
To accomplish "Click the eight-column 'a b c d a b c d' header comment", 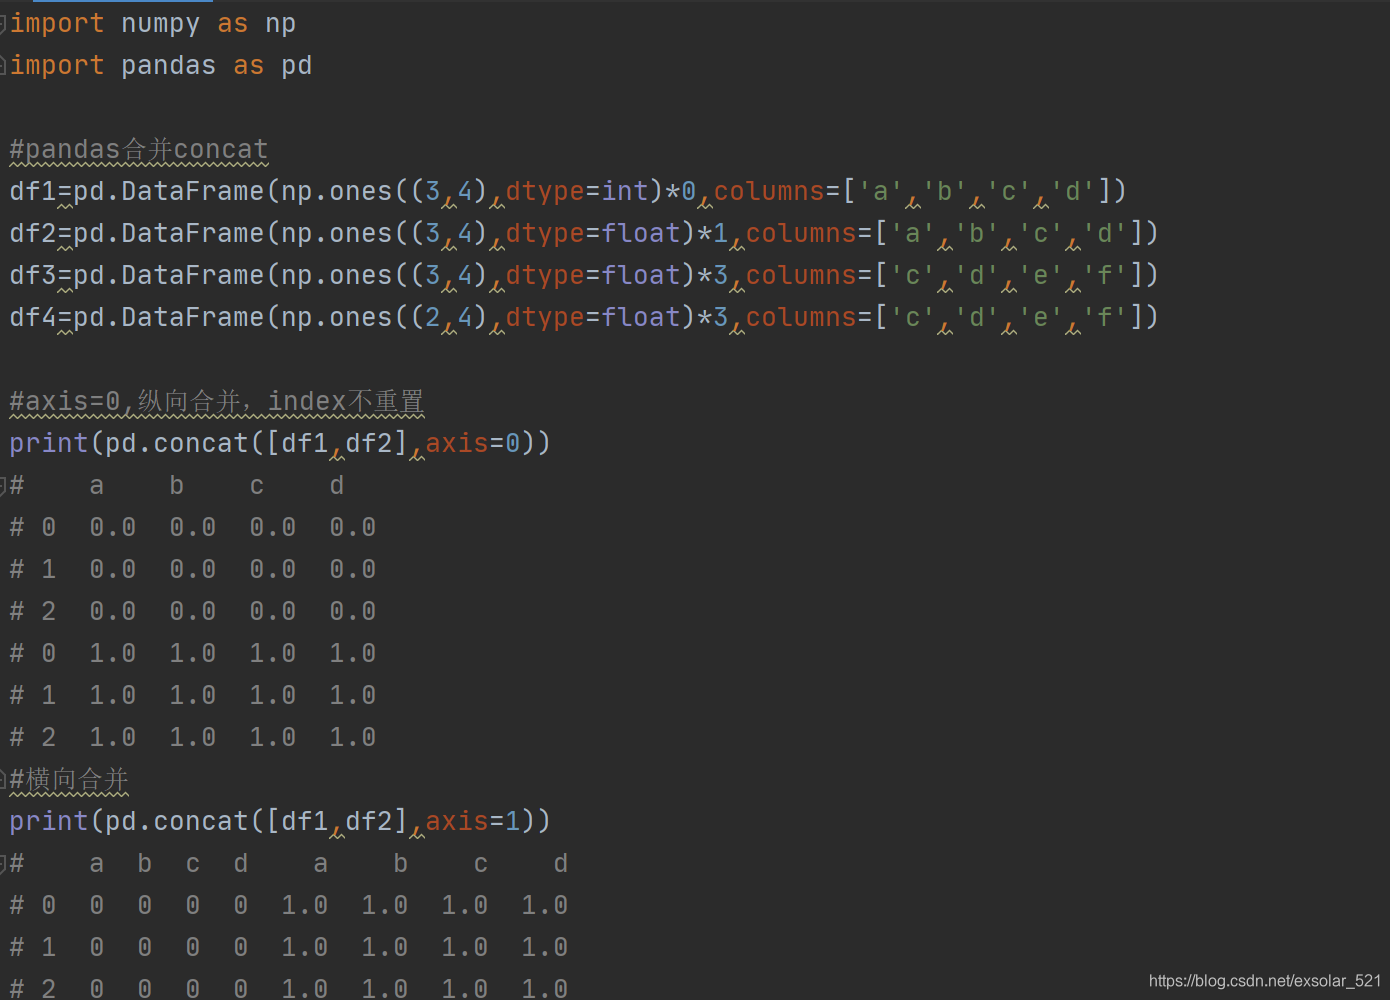I will (x=289, y=863).
